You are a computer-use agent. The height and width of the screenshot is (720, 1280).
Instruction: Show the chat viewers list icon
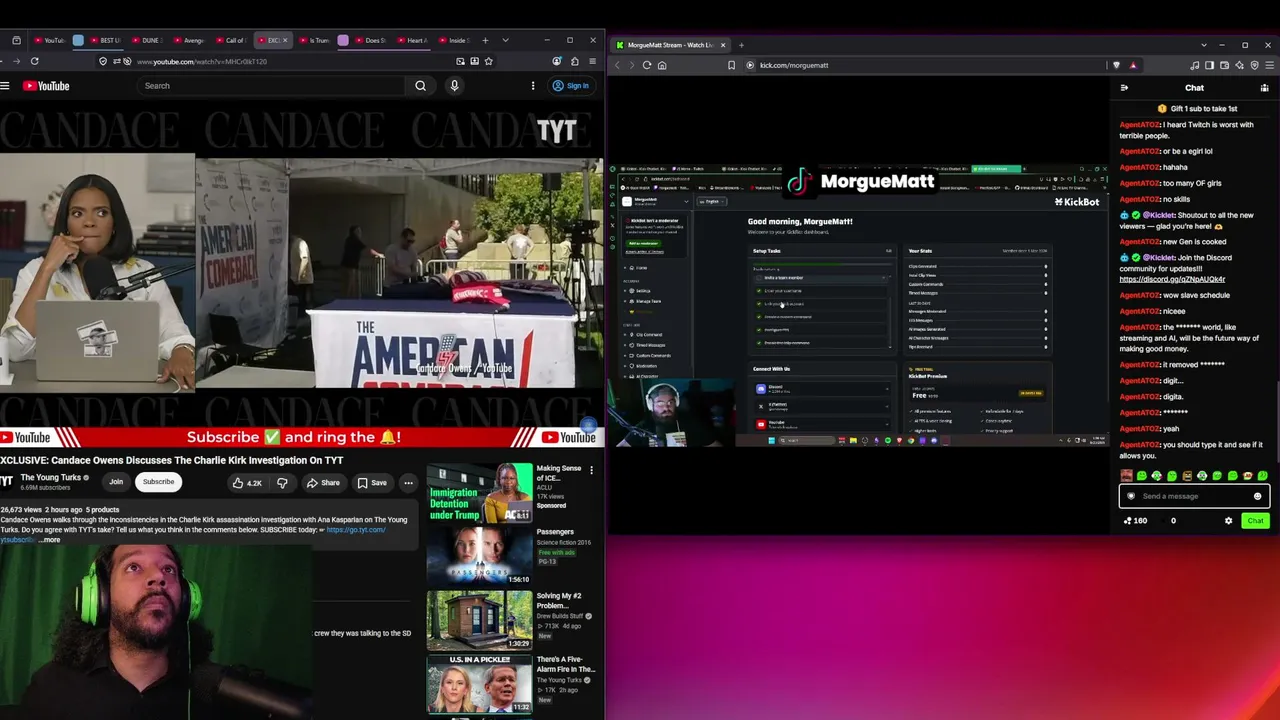[1265, 88]
